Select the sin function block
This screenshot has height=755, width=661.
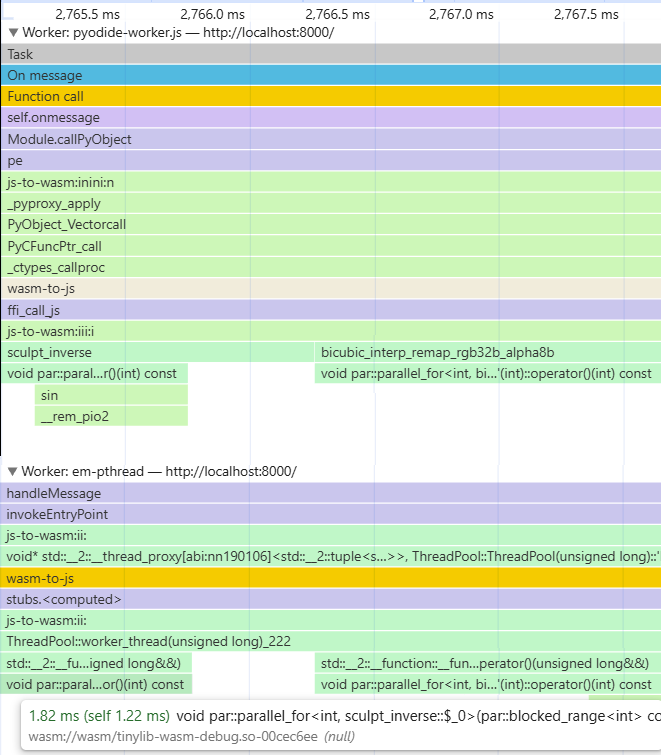[111, 395]
